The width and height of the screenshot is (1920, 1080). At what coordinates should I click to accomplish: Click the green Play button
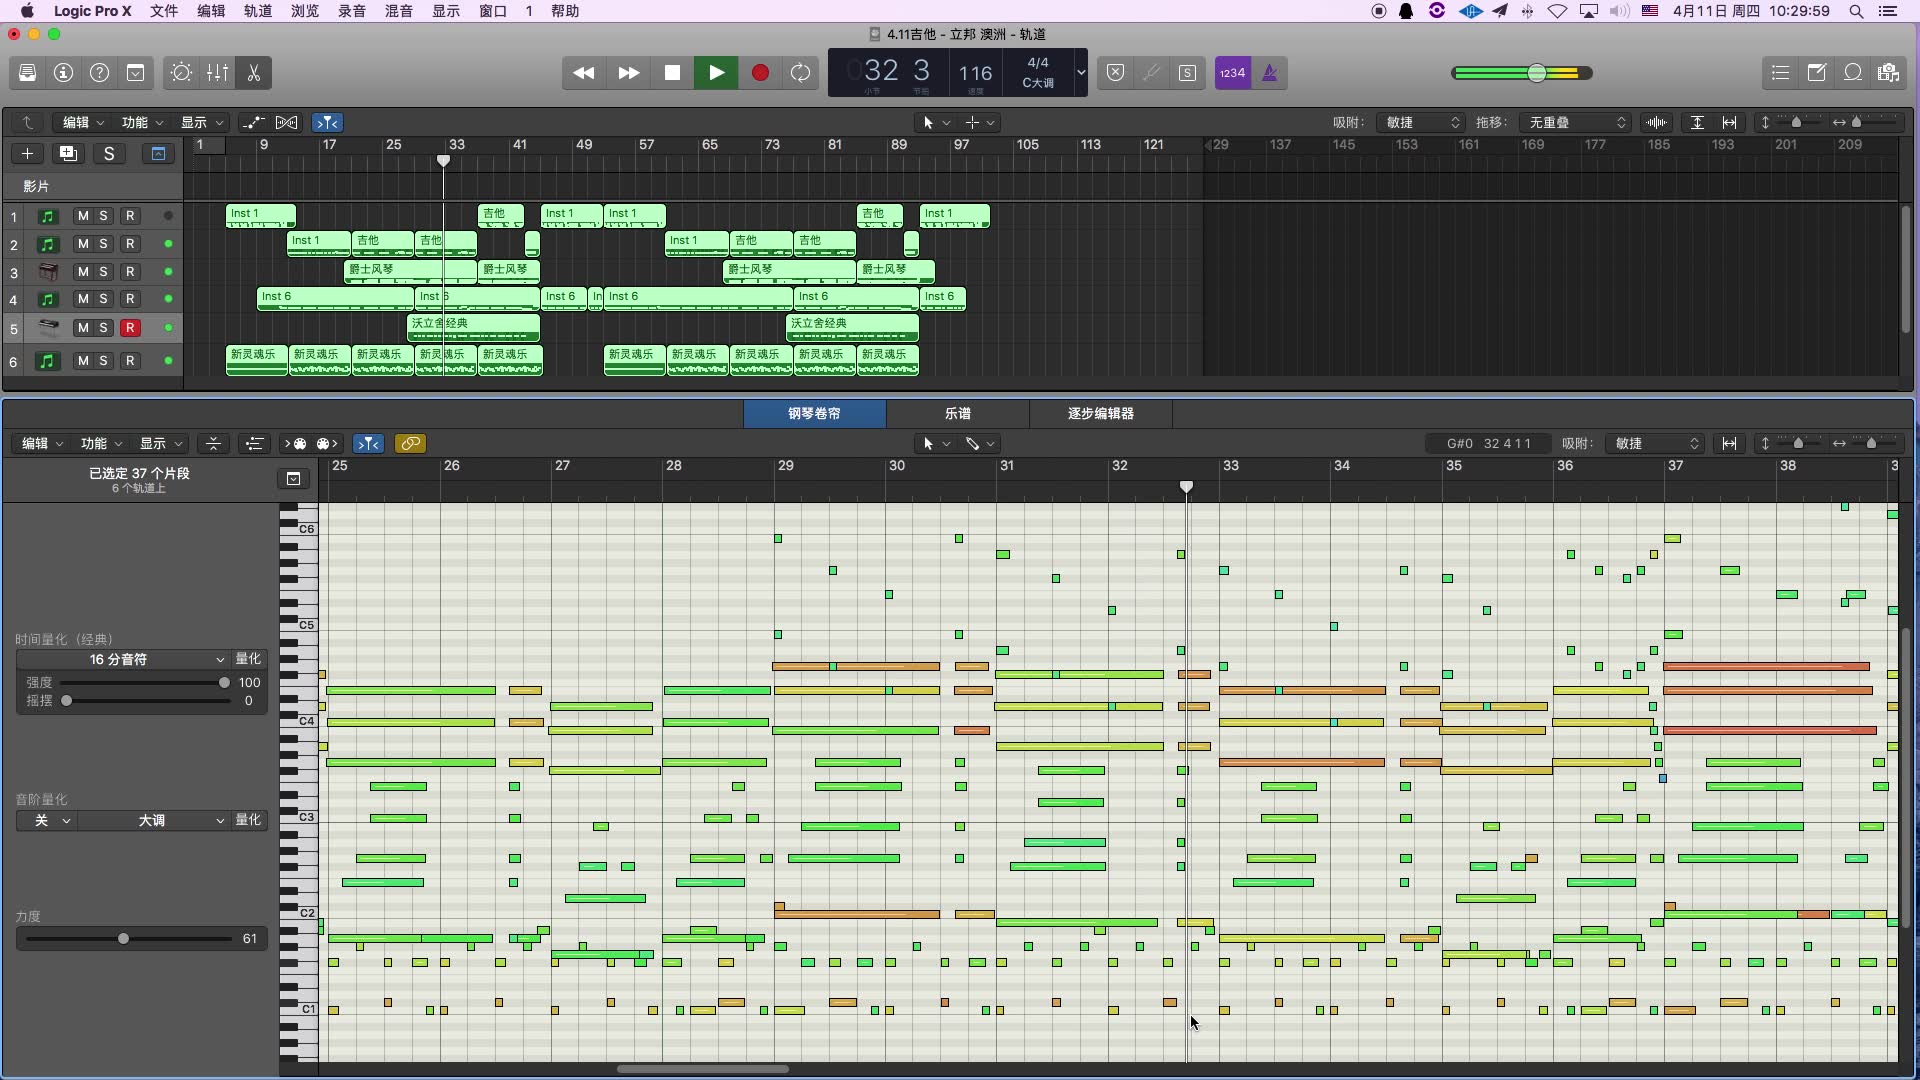coord(716,73)
